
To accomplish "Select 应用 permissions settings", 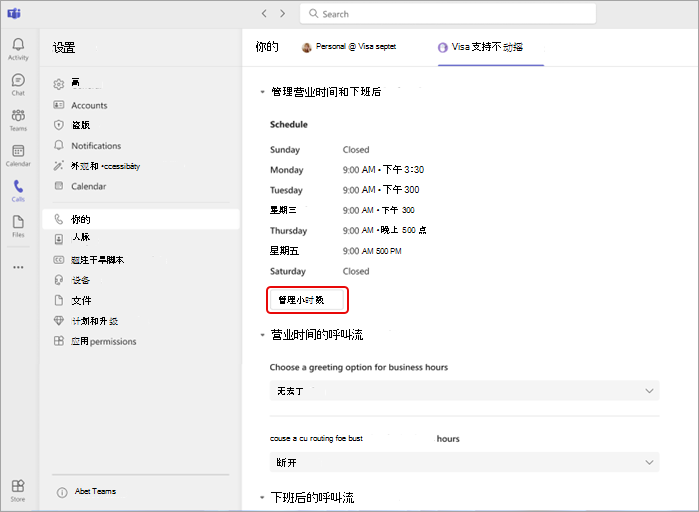I will click(x=104, y=341).
